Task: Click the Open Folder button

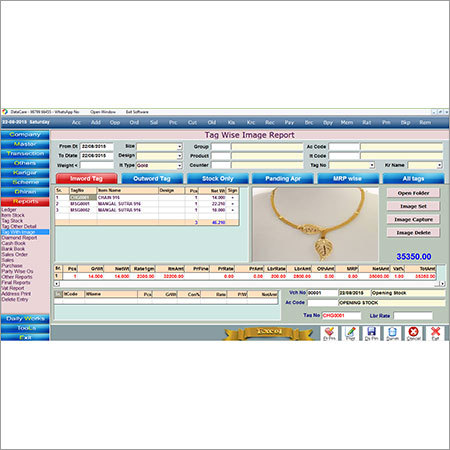Action: (x=413, y=193)
